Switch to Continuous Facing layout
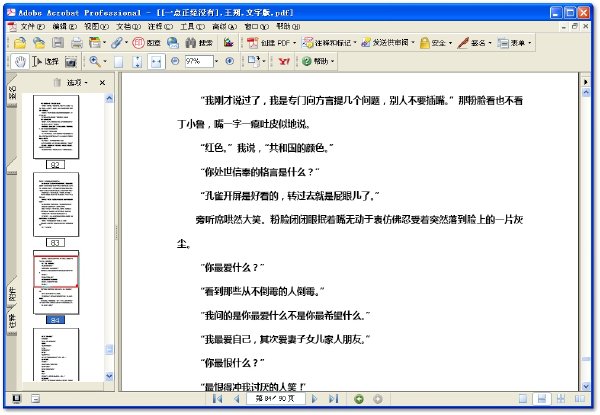The height and width of the screenshot is (415, 600). (561, 399)
